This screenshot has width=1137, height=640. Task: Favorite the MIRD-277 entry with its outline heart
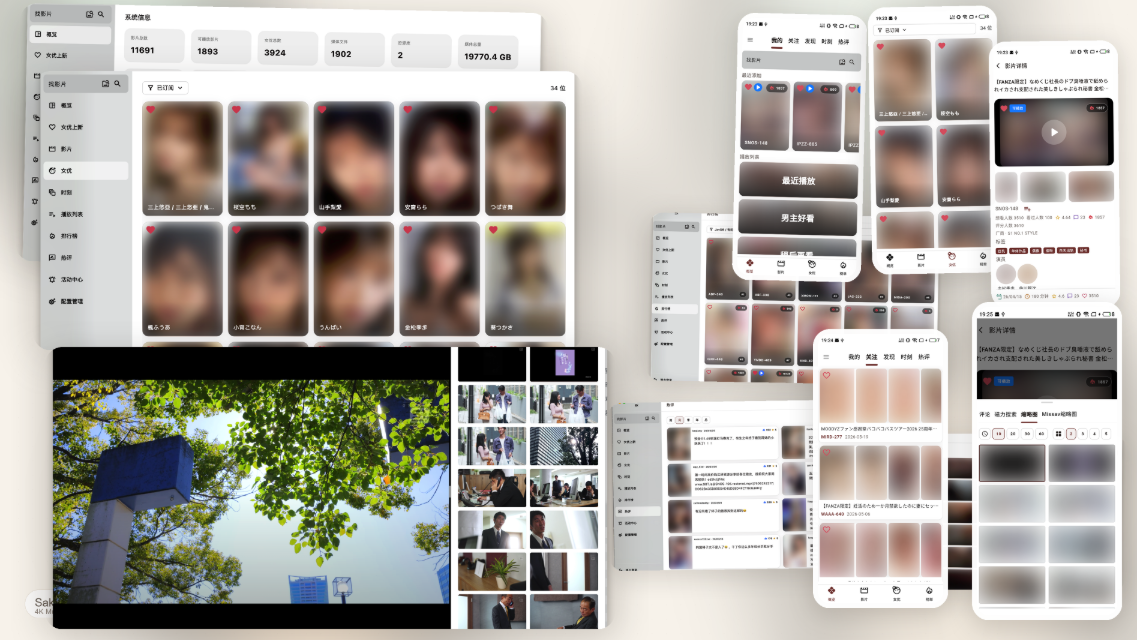827,375
